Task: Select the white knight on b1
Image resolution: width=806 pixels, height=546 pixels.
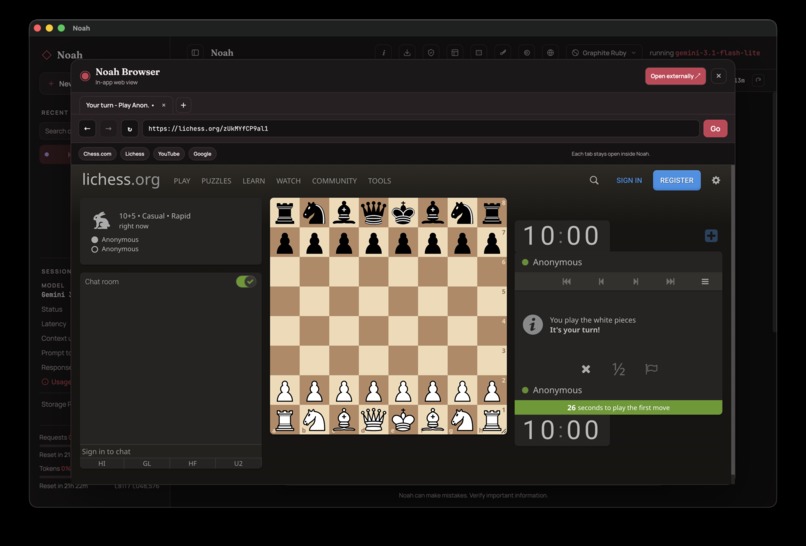Action: pos(314,420)
